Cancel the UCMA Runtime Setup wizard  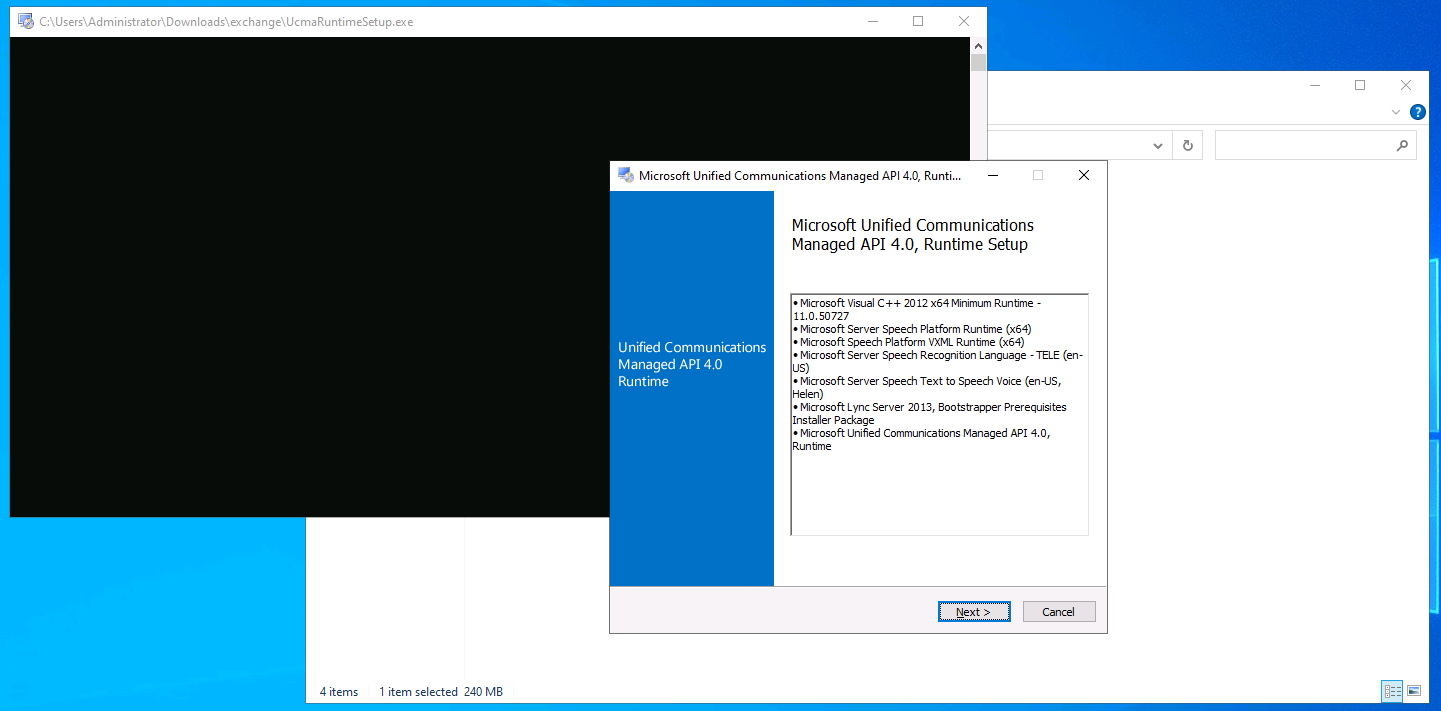(x=1059, y=612)
